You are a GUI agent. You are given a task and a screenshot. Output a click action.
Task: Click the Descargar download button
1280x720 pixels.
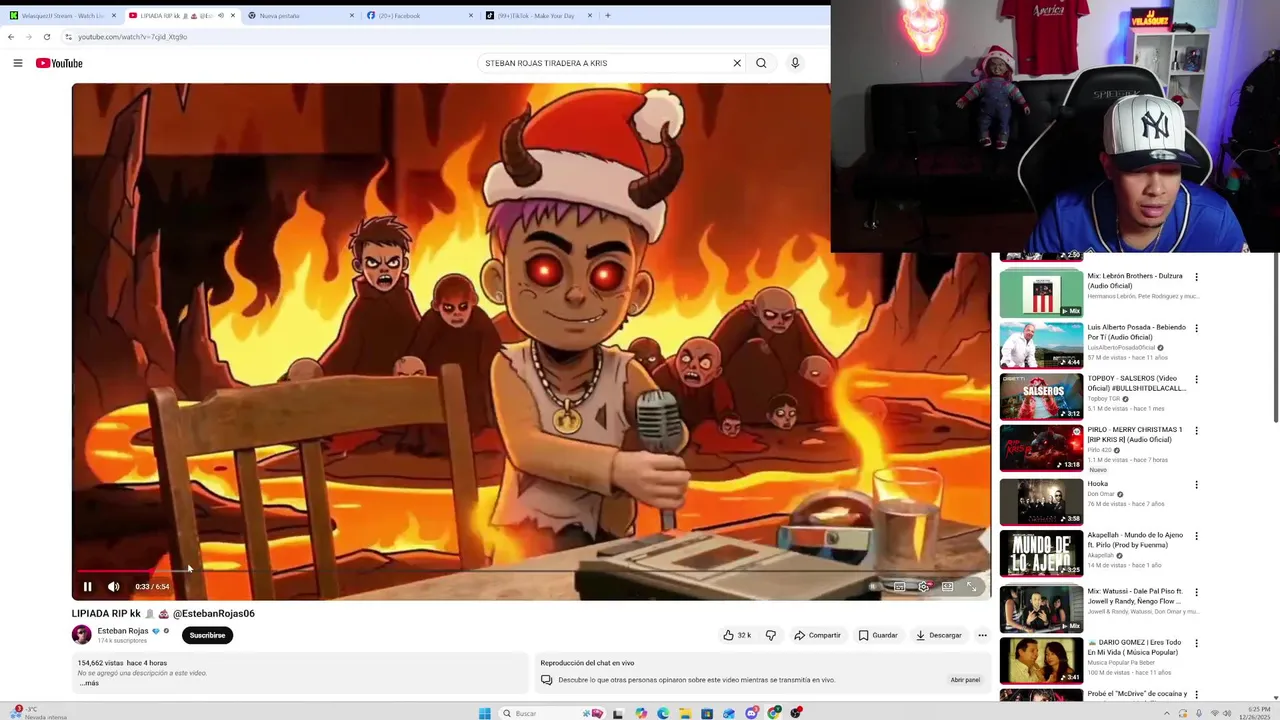point(938,635)
